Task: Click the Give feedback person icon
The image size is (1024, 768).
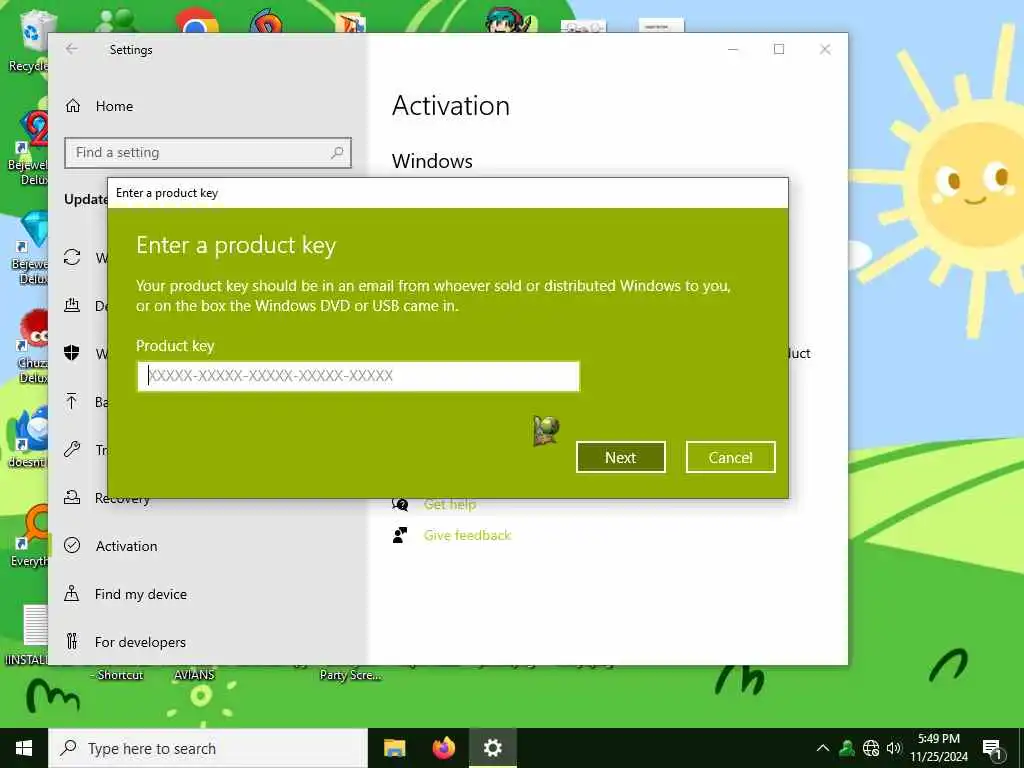Action: pos(400,536)
